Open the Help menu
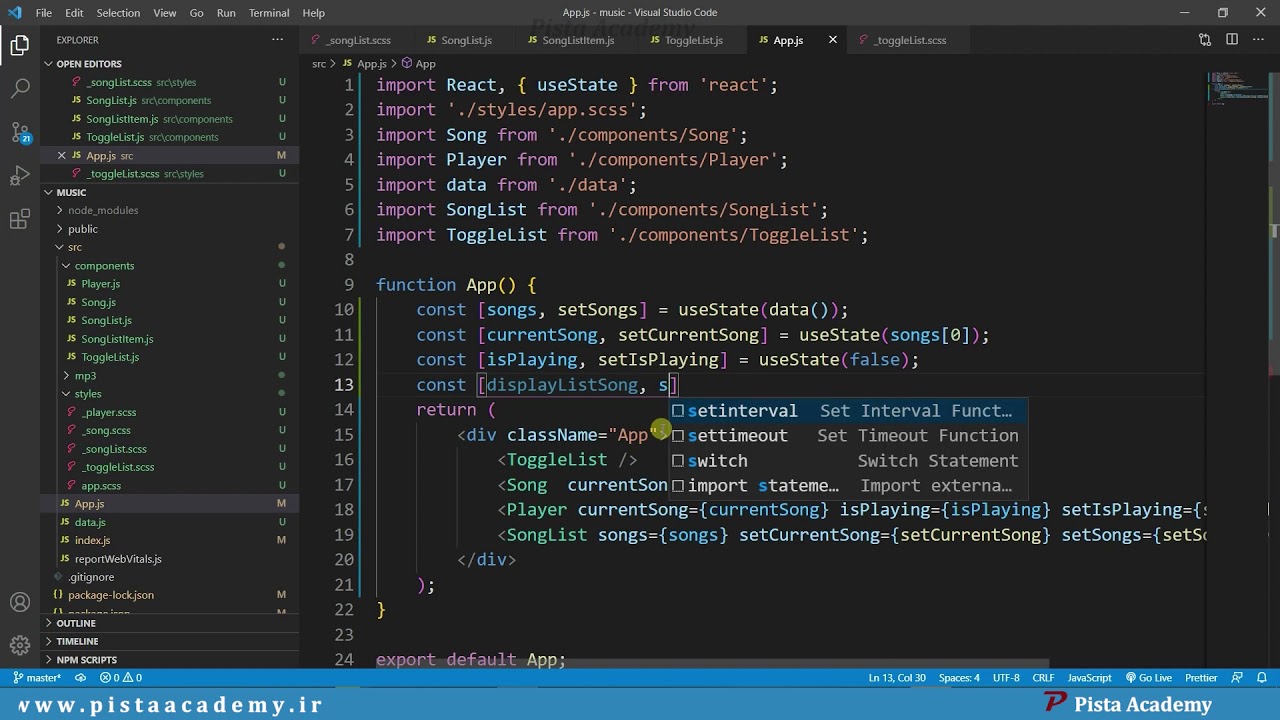This screenshot has height=720, width=1280. [x=314, y=13]
